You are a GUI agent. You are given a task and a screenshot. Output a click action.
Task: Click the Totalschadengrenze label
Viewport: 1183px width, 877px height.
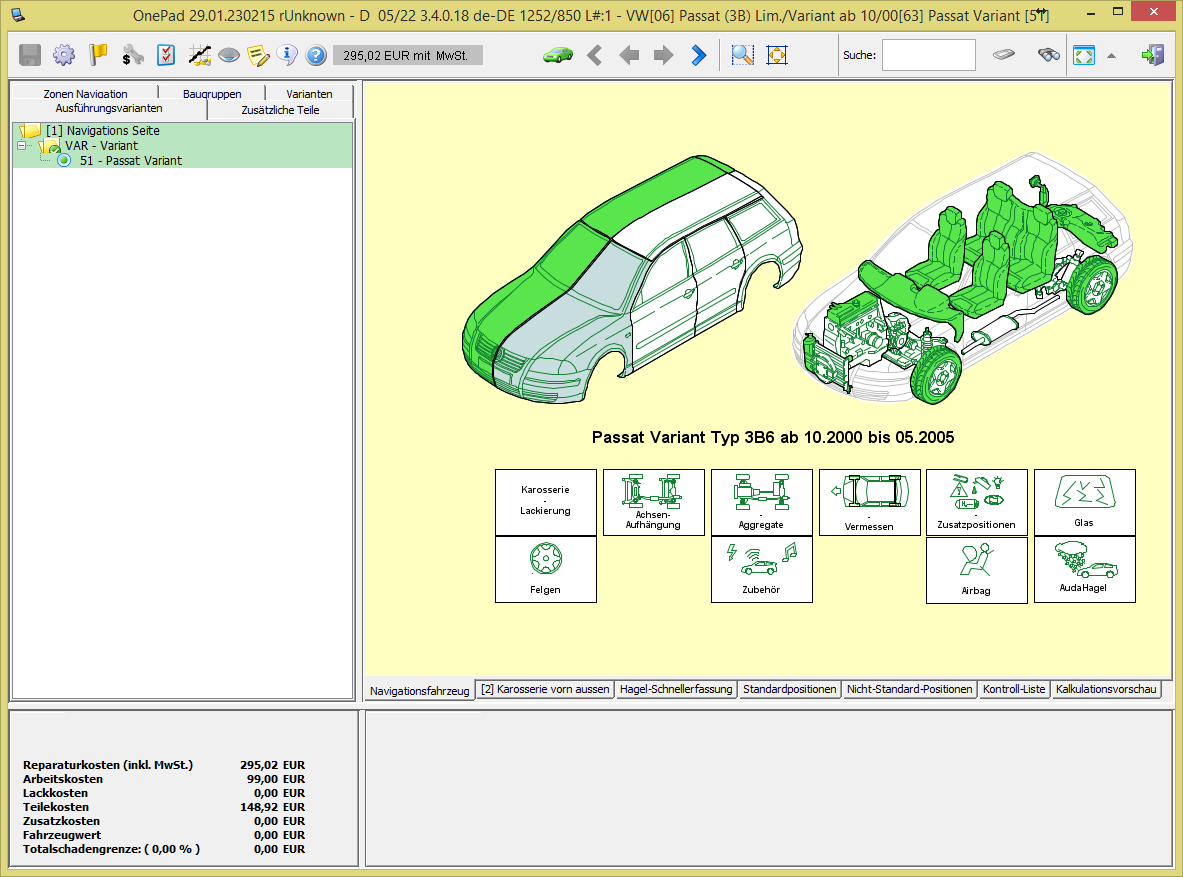[112, 849]
